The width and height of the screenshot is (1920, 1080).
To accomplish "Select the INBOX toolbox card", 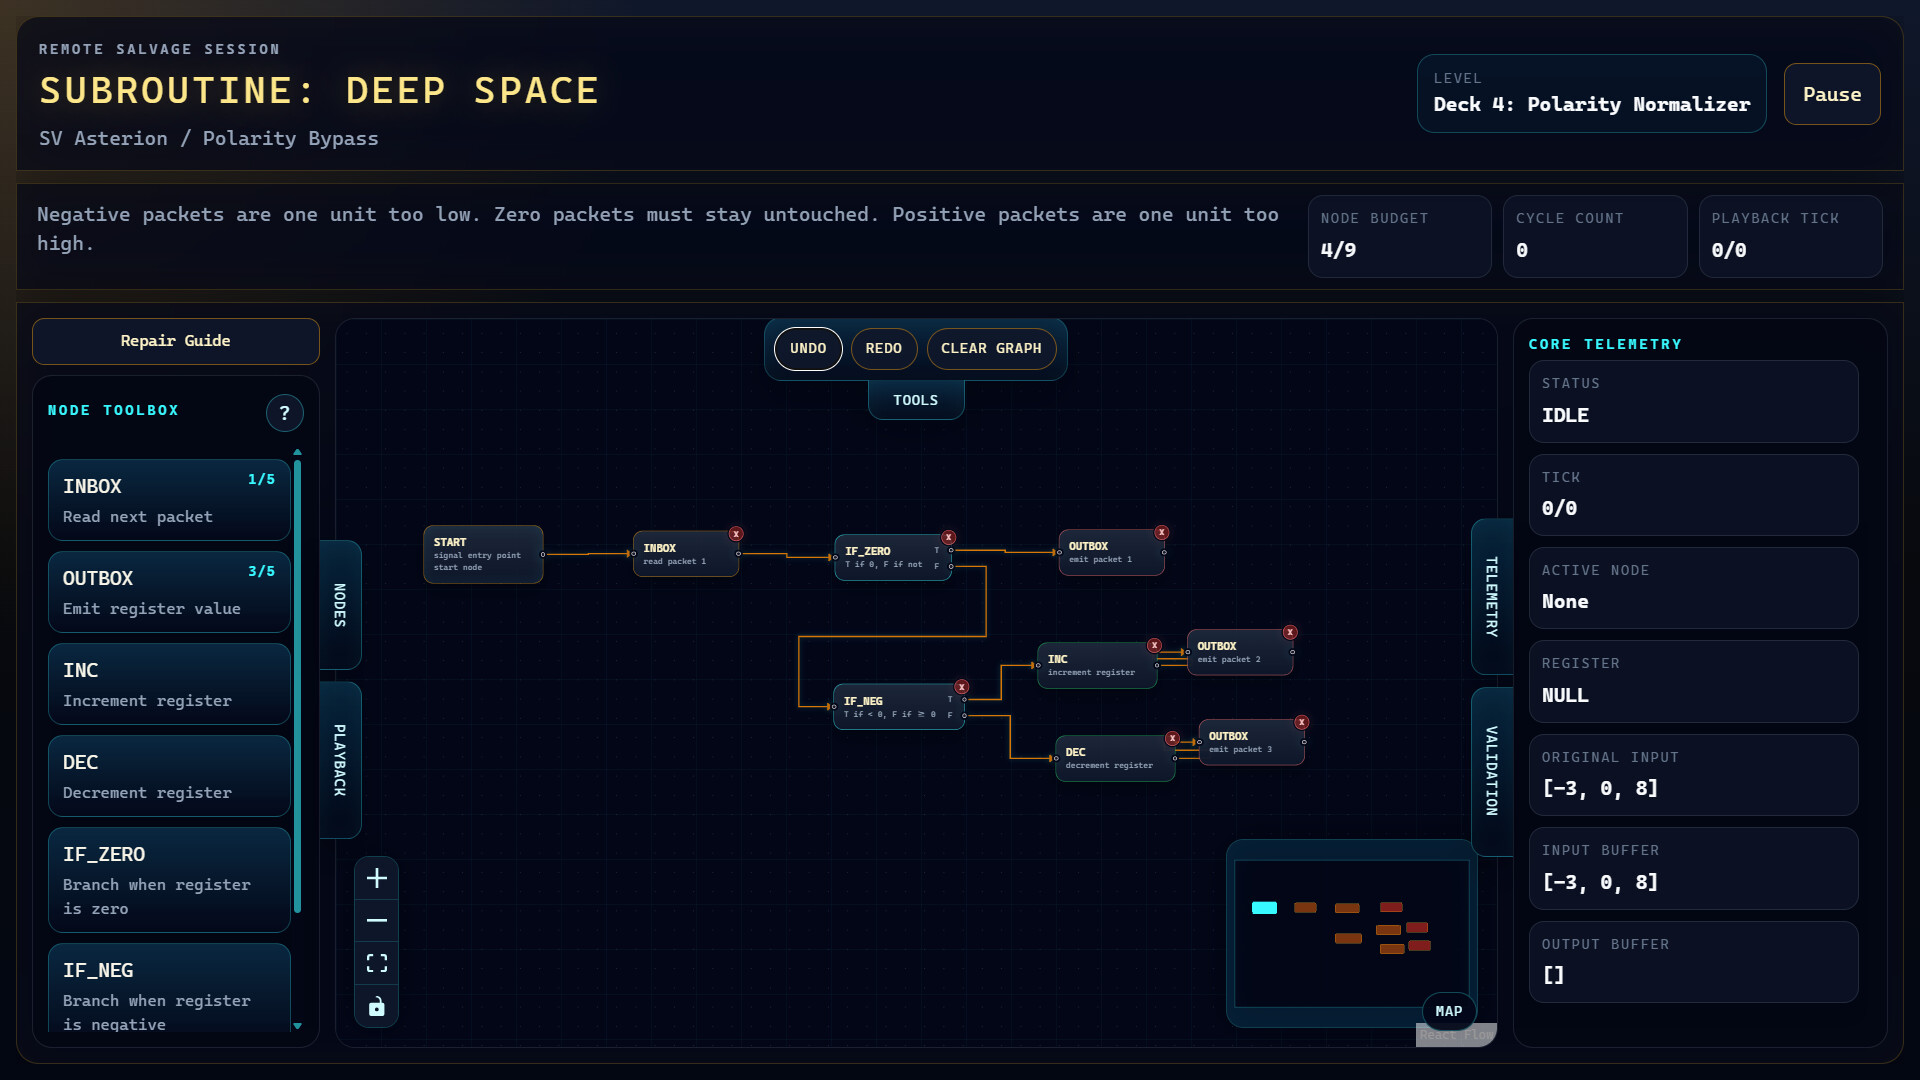I will point(169,500).
